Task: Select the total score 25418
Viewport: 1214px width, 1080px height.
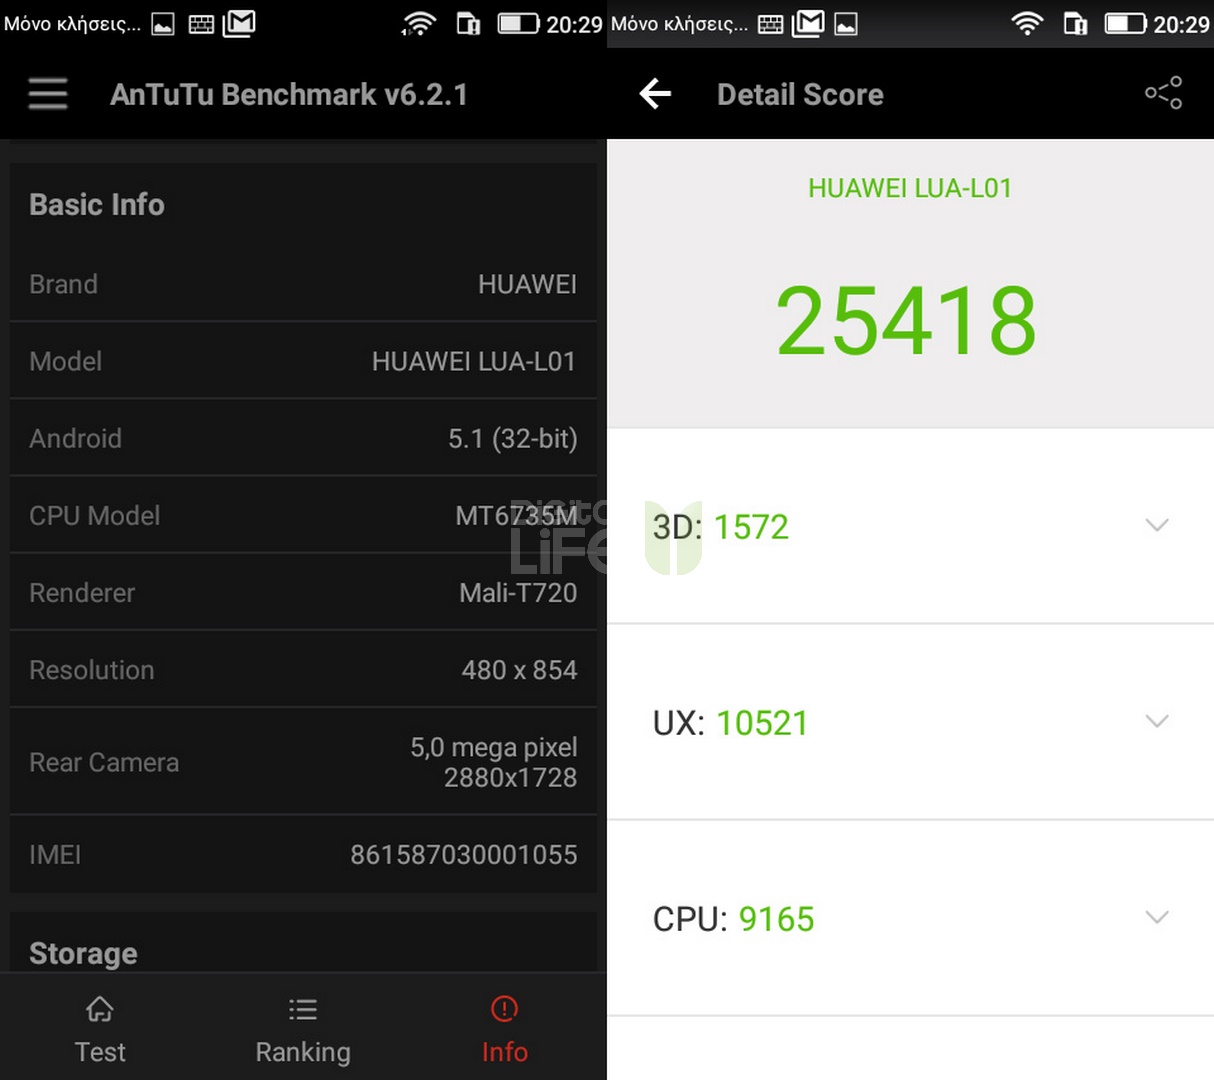Action: (906, 320)
